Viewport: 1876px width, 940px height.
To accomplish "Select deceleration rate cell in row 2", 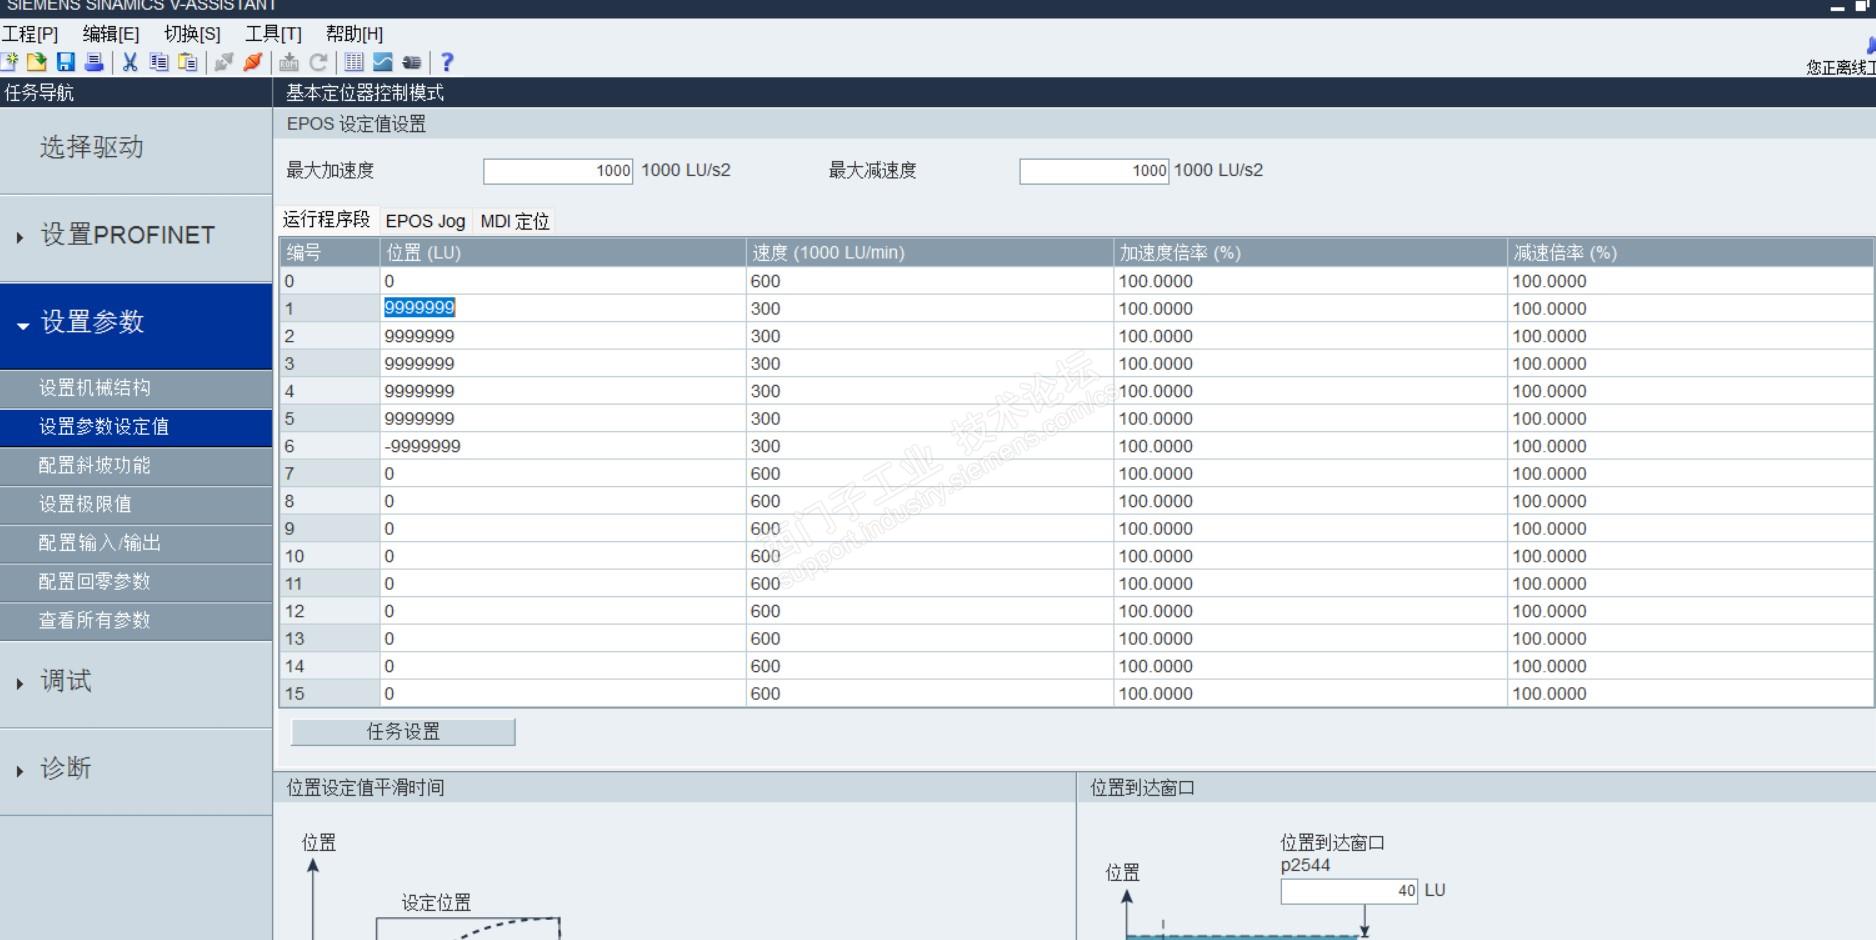I will tap(1690, 336).
